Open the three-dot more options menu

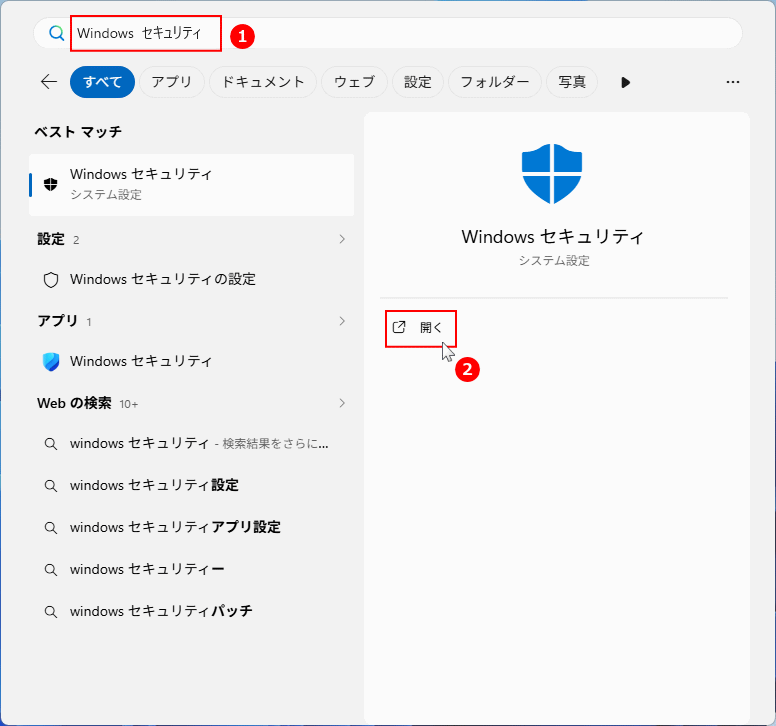tap(733, 82)
